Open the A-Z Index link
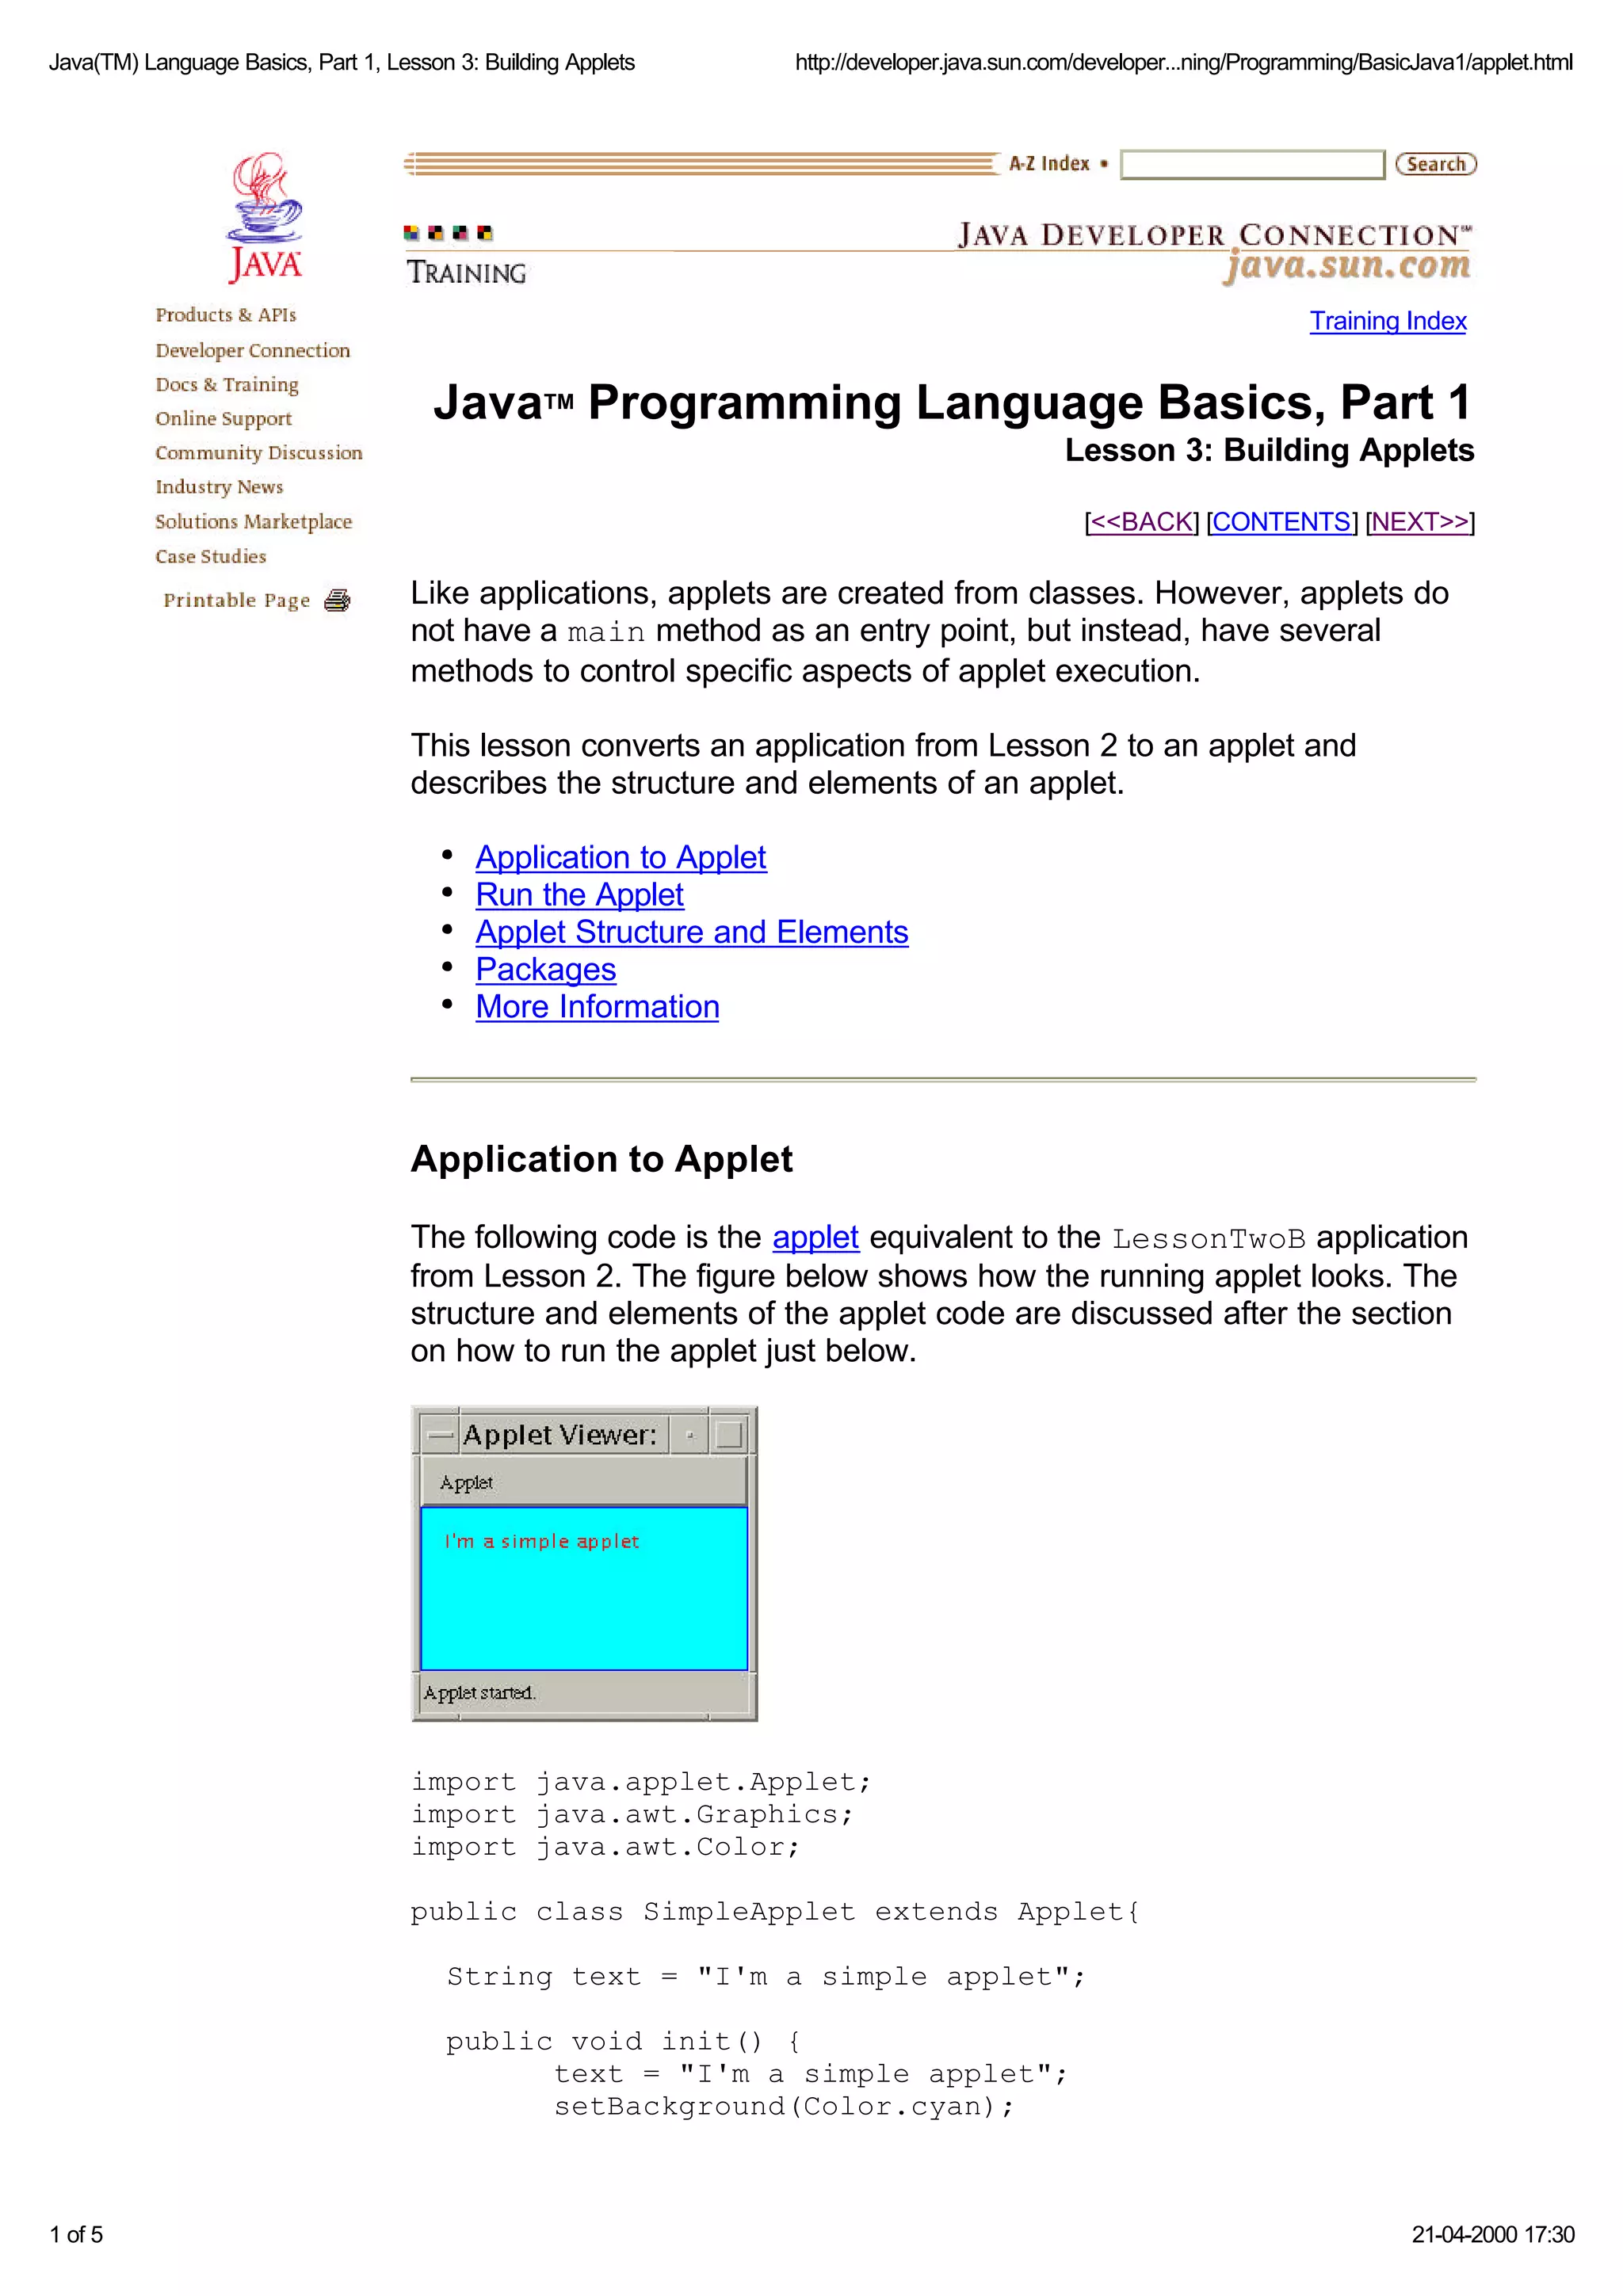Viewport: 1623px width, 2296px height. 1048,164
